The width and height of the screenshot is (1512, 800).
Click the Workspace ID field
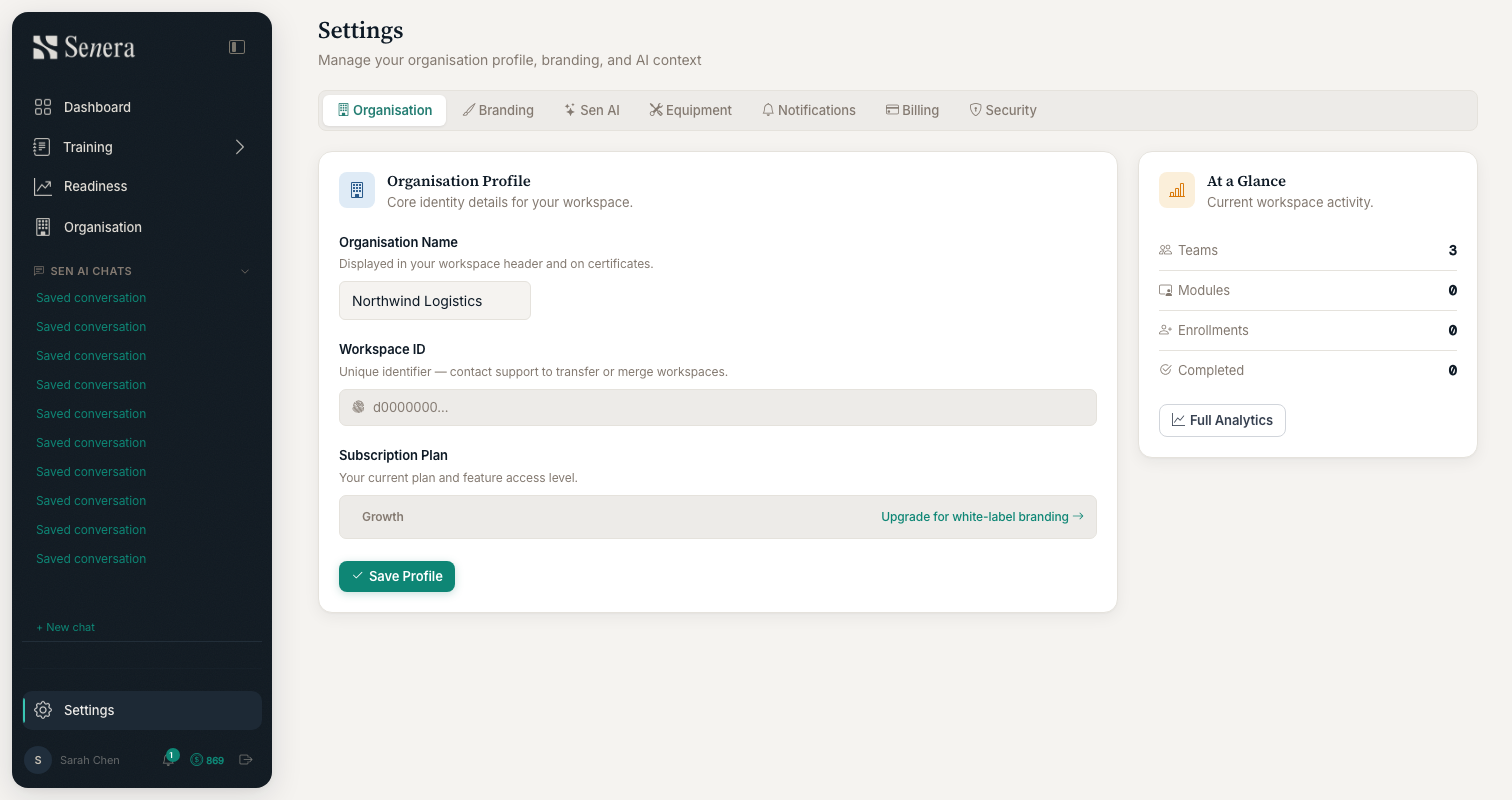(x=718, y=407)
